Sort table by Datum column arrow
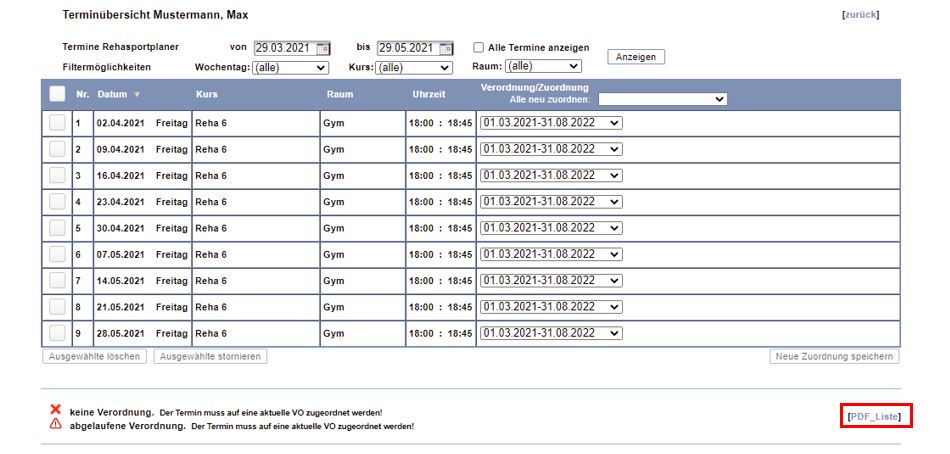 (137, 95)
